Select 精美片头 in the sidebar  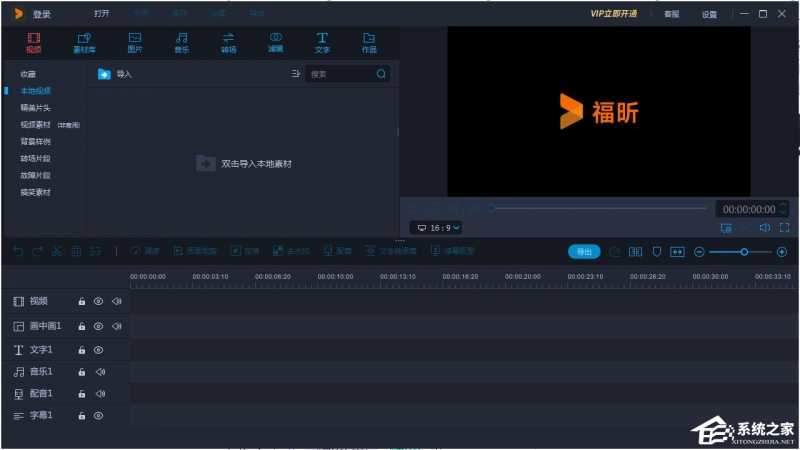coord(36,108)
